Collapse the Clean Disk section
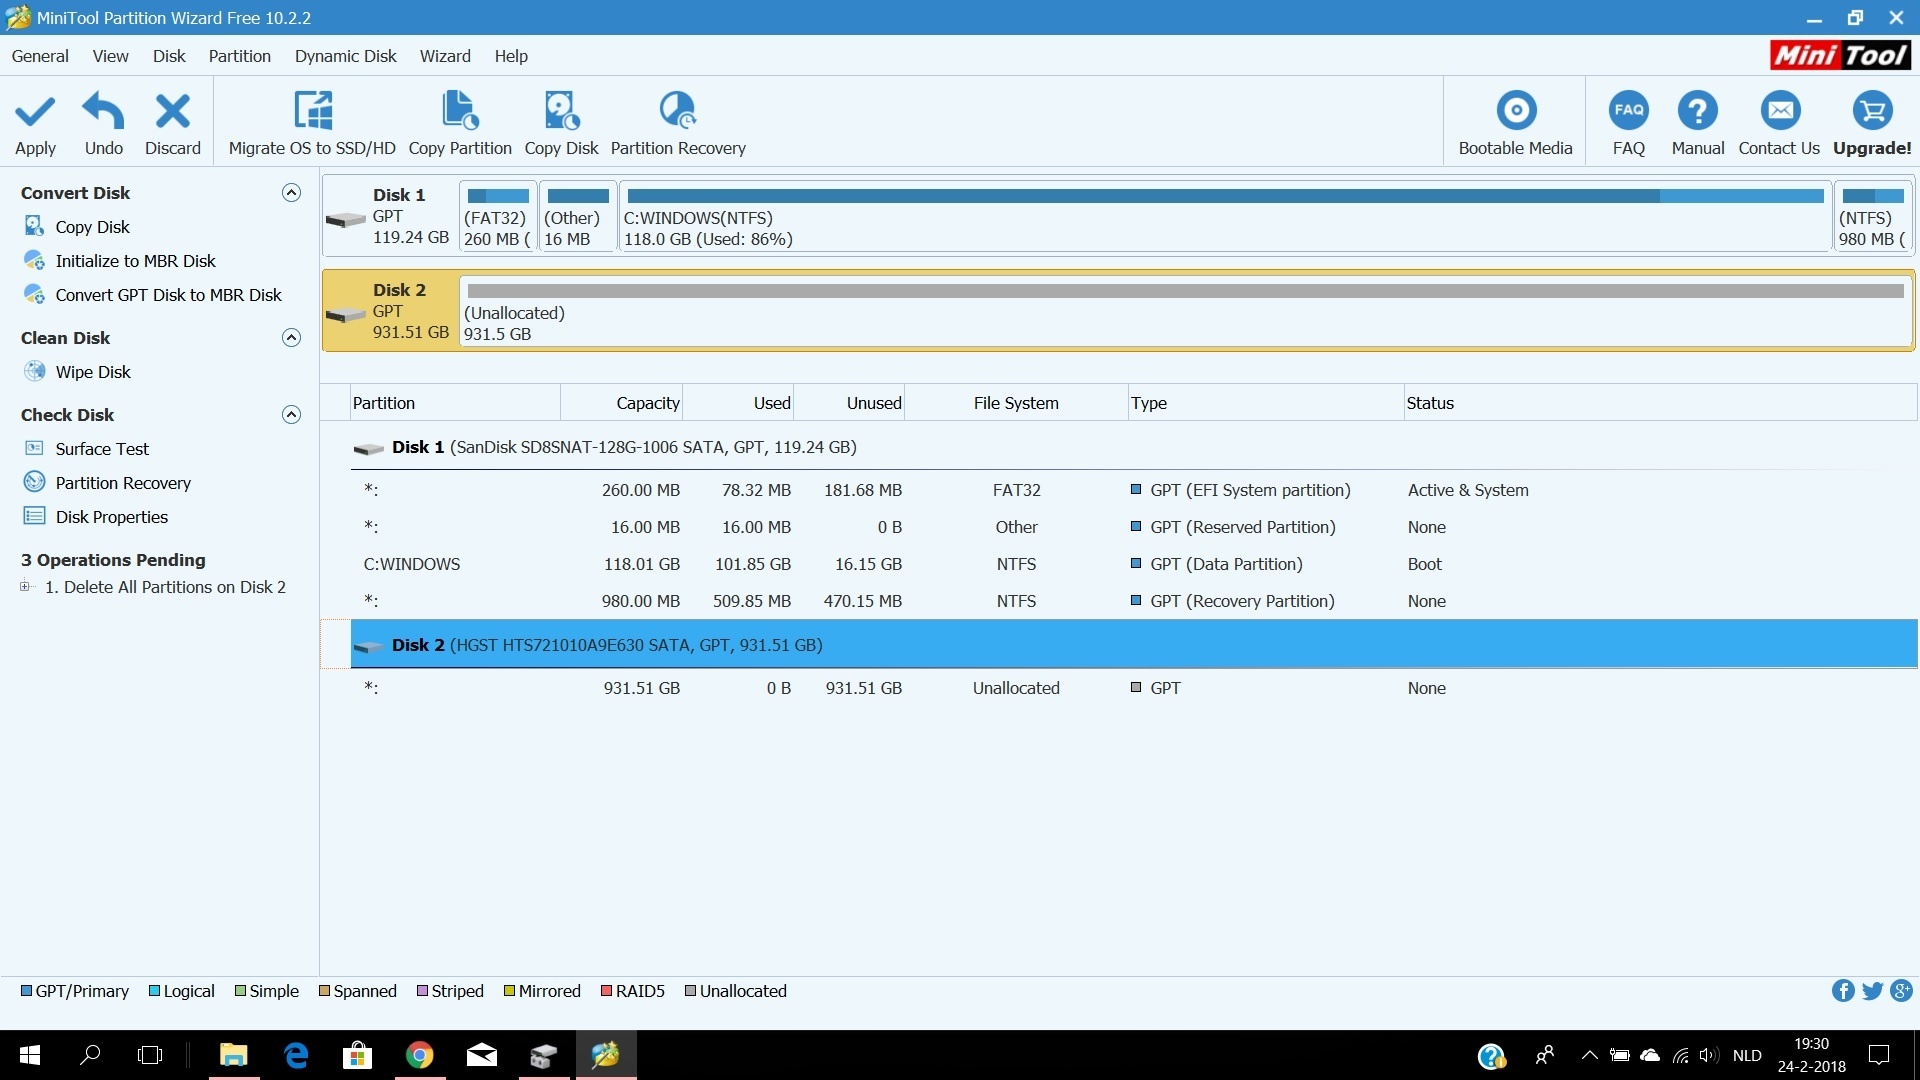The image size is (1920, 1080). coord(291,338)
